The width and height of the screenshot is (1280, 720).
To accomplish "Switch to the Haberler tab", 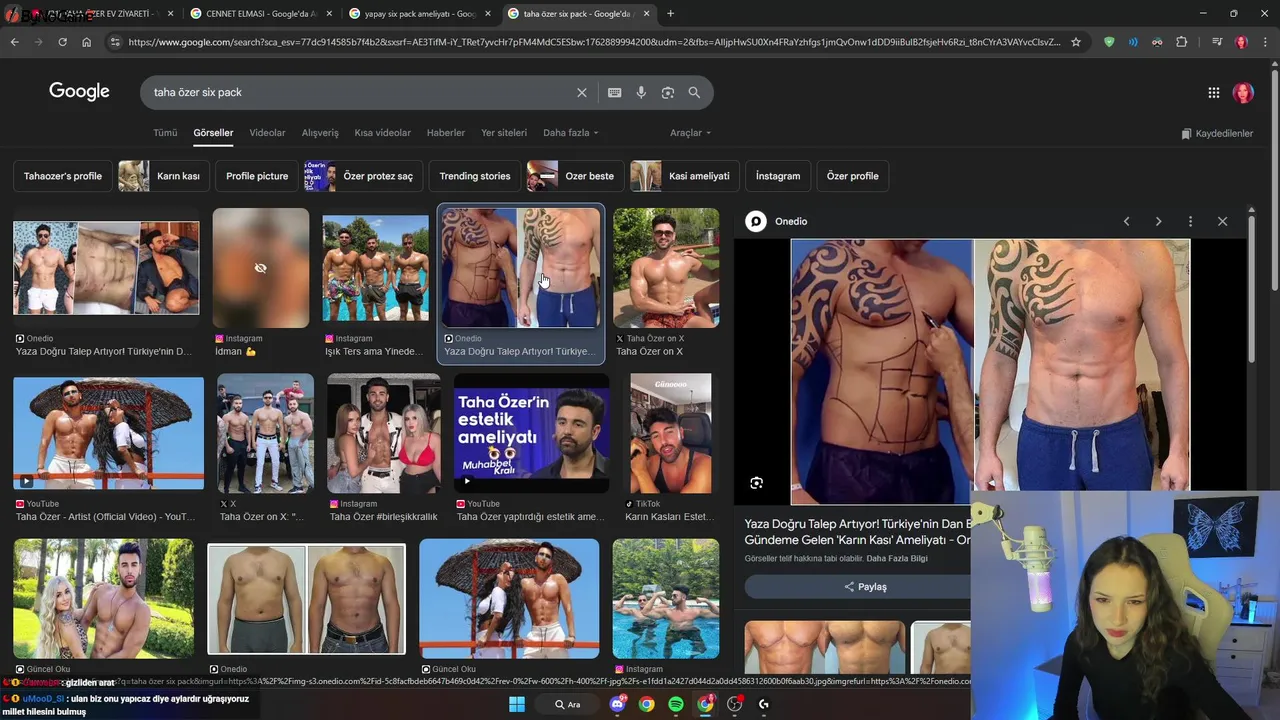I will (446, 133).
